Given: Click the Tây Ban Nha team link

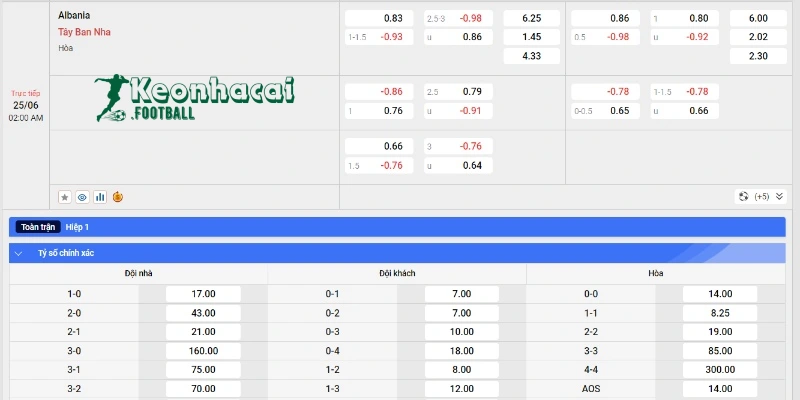Looking at the screenshot, I should tap(84, 32).
